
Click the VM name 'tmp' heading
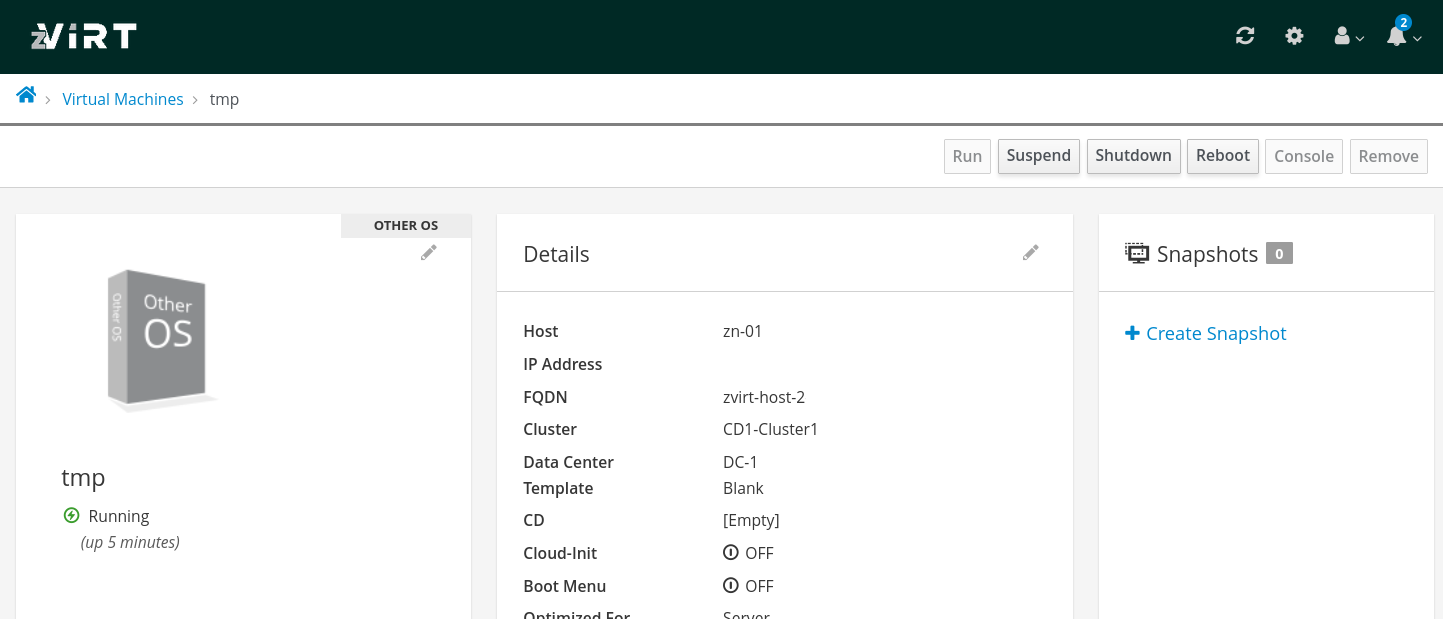coord(83,477)
